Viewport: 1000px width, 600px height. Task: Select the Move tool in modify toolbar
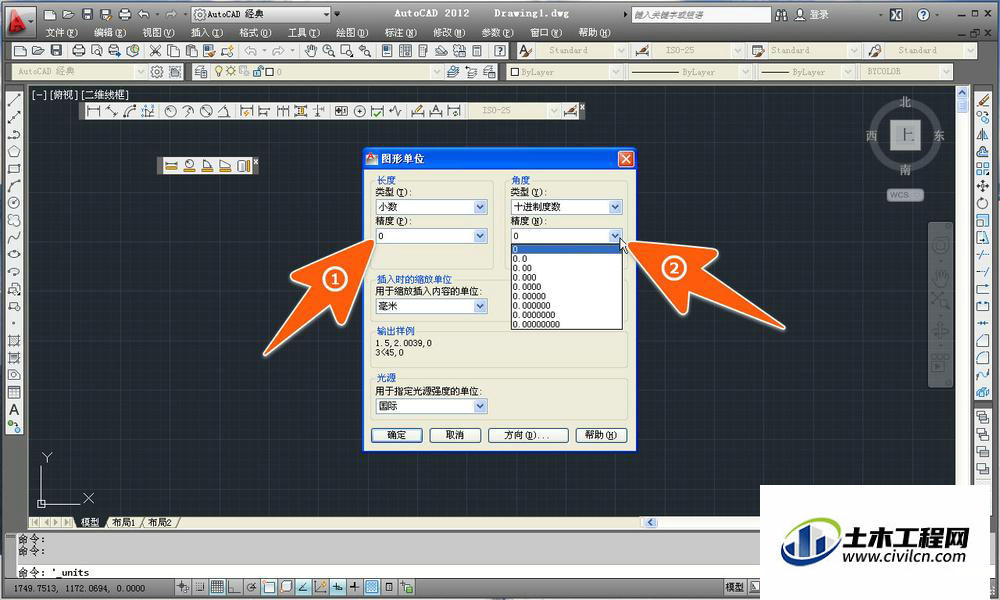(x=982, y=186)
